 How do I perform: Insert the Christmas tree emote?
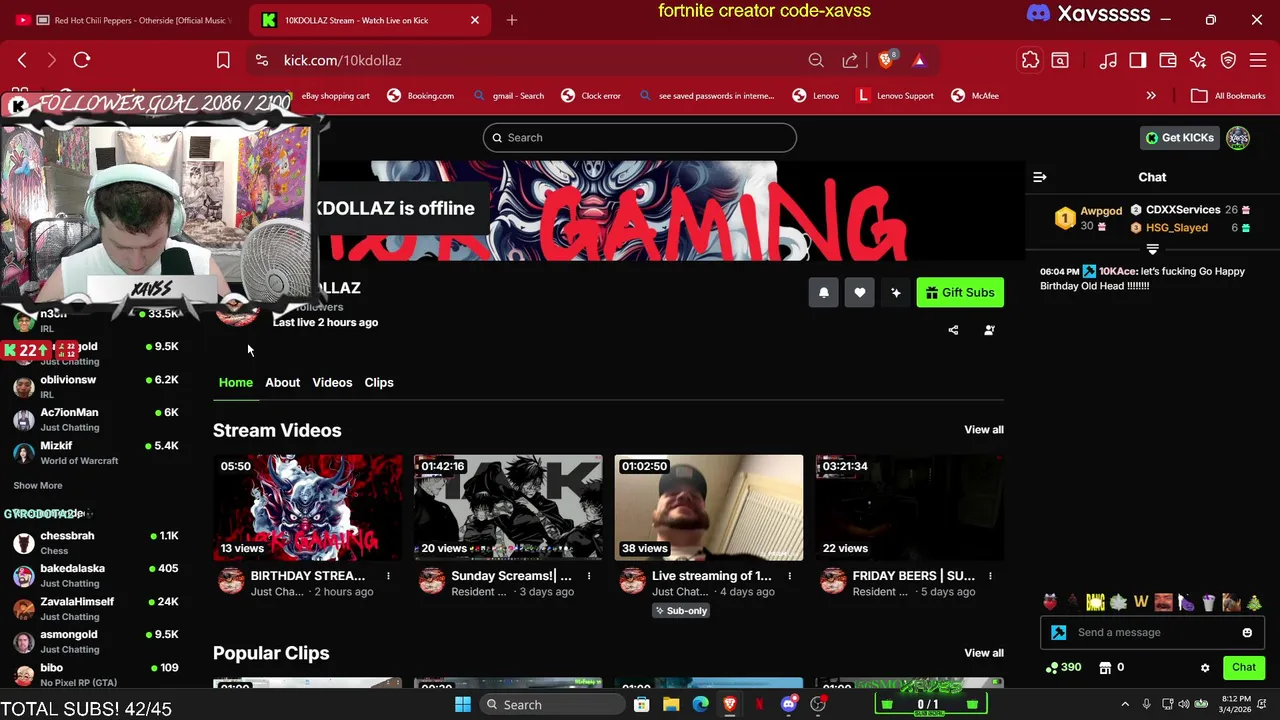tap(1254, 602)
